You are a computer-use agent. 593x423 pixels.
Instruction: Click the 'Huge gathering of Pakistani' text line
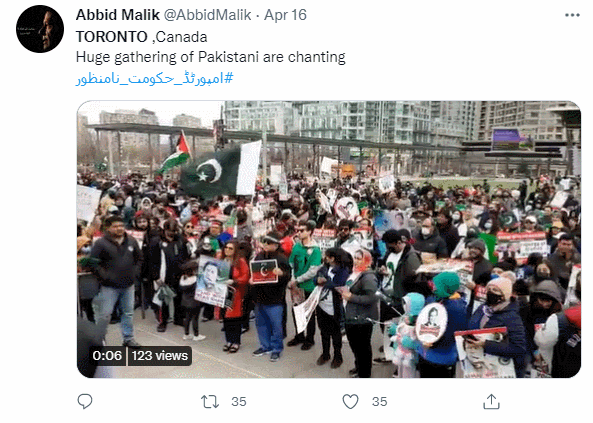pyautogui.click(x=211, y=58)
